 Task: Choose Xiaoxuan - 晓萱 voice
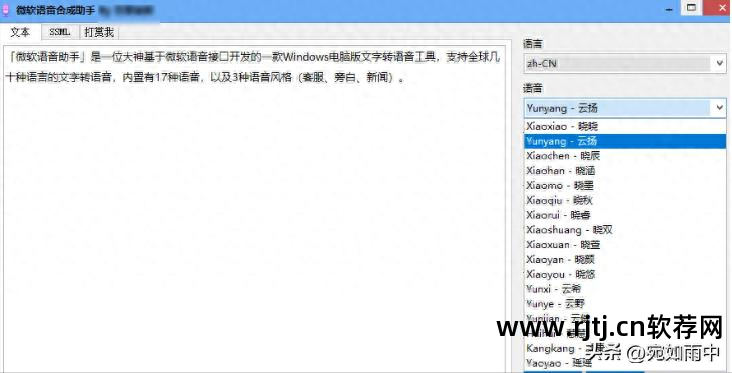(625, 245)
